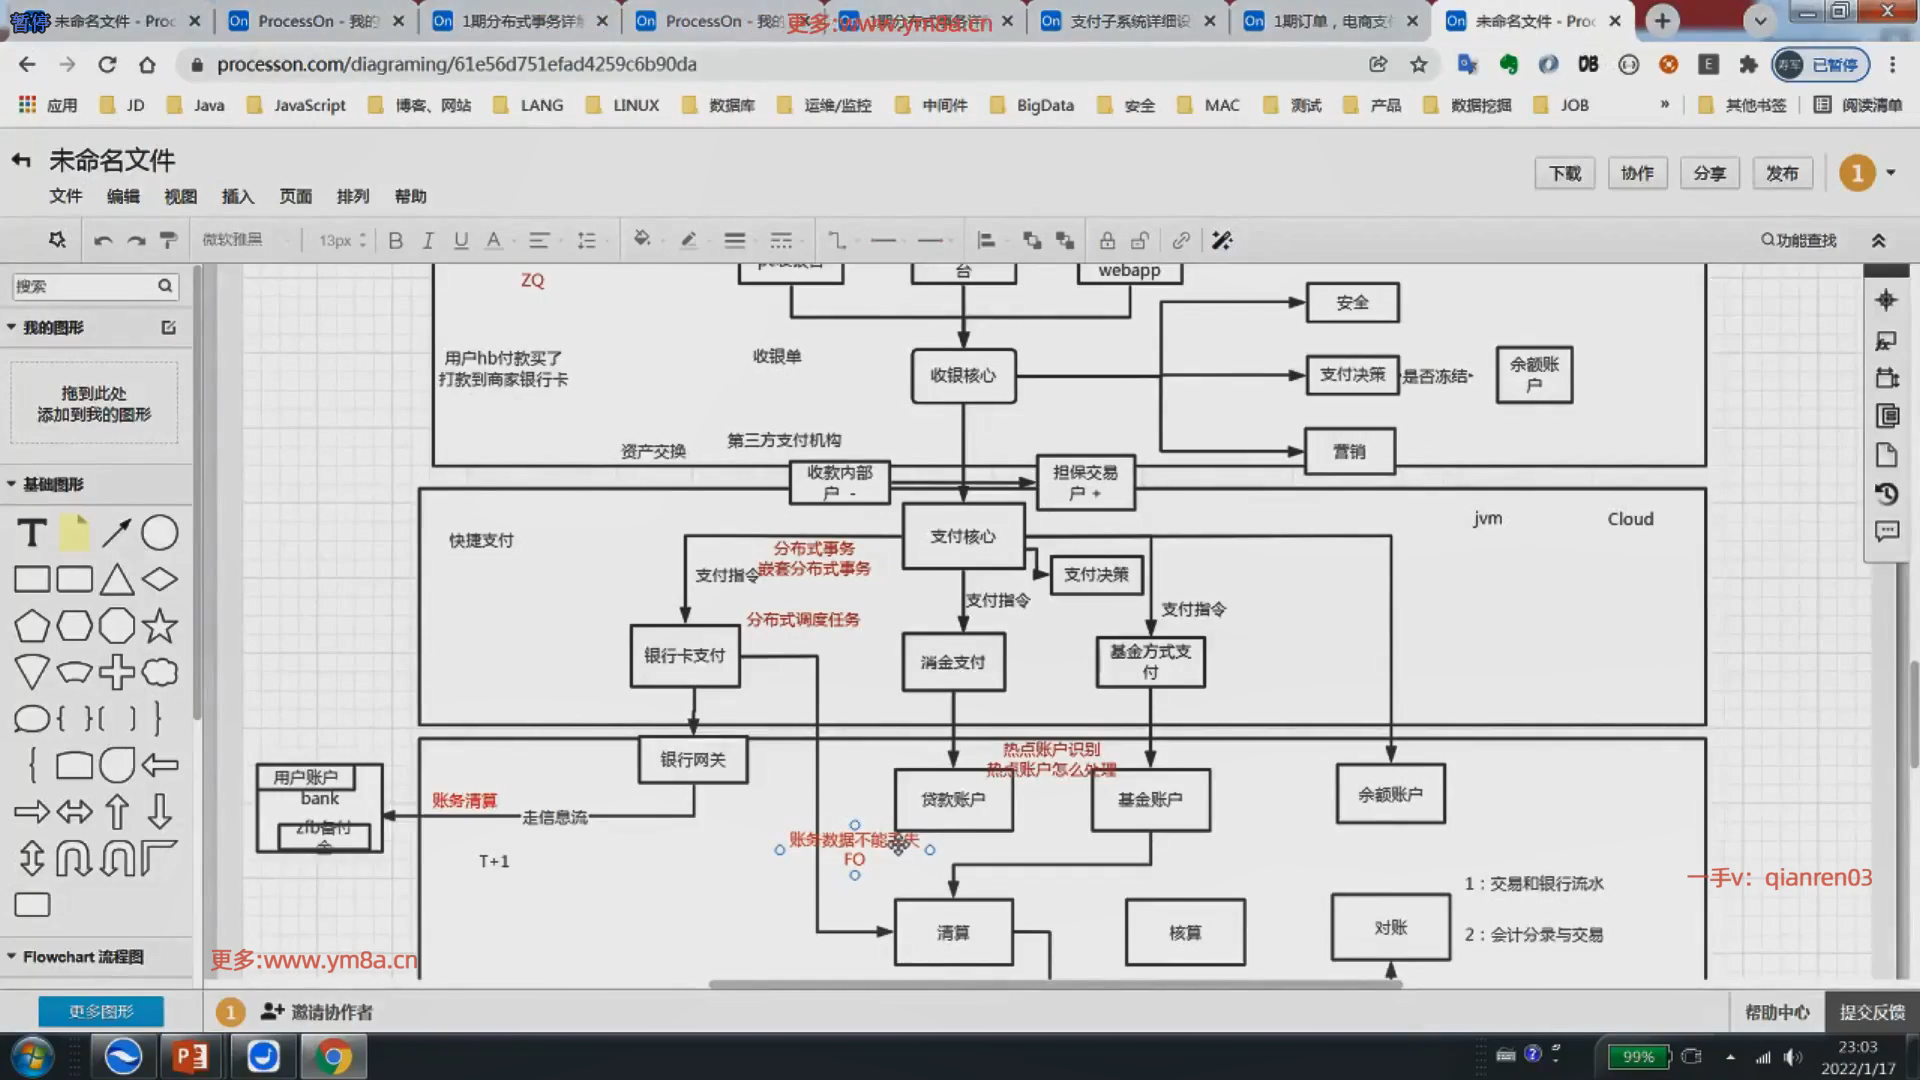Toggle bold text formatting
The width and height of the screenshot is (1920, 1080).
[395, 240]
